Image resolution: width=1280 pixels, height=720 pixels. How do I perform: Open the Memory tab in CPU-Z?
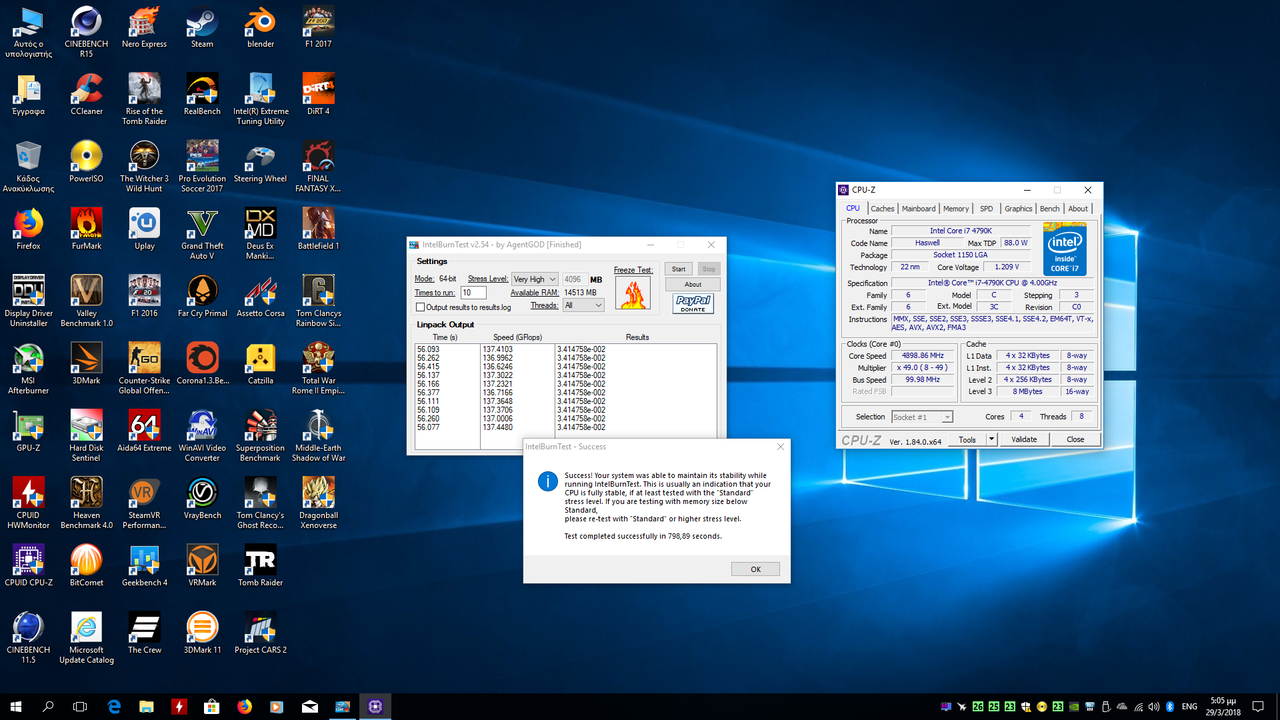coord(956,209)
